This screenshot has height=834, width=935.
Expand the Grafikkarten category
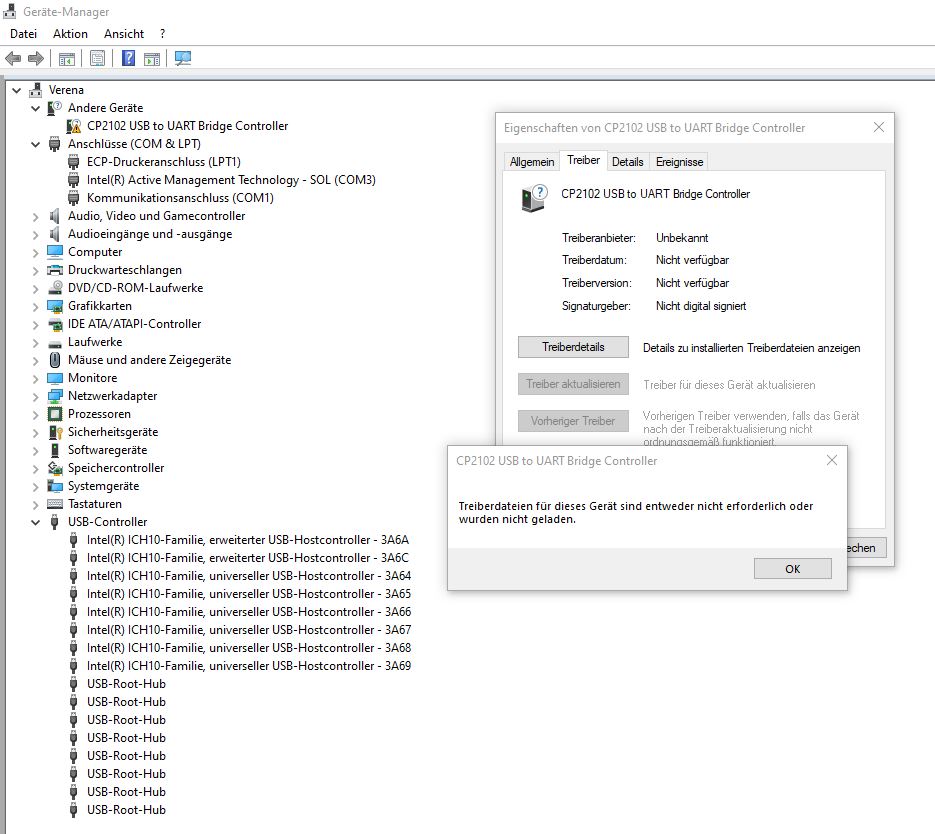point(36,306)
